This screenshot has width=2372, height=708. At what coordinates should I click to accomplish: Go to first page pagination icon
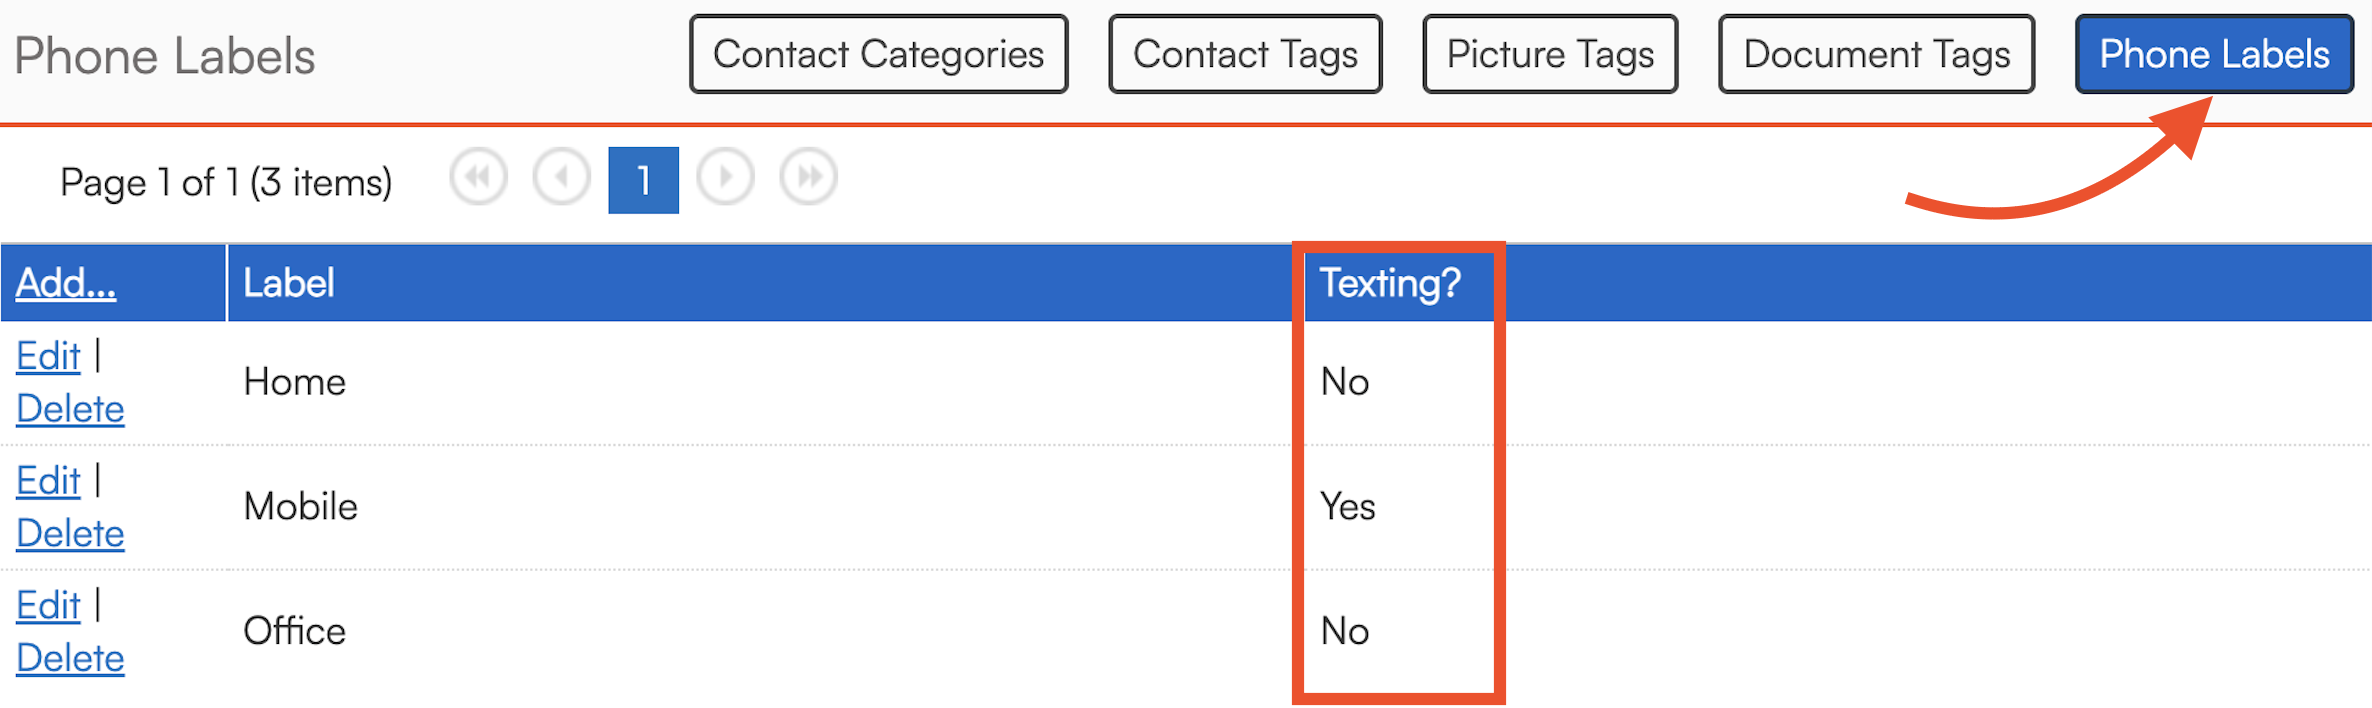coord(479,178)
